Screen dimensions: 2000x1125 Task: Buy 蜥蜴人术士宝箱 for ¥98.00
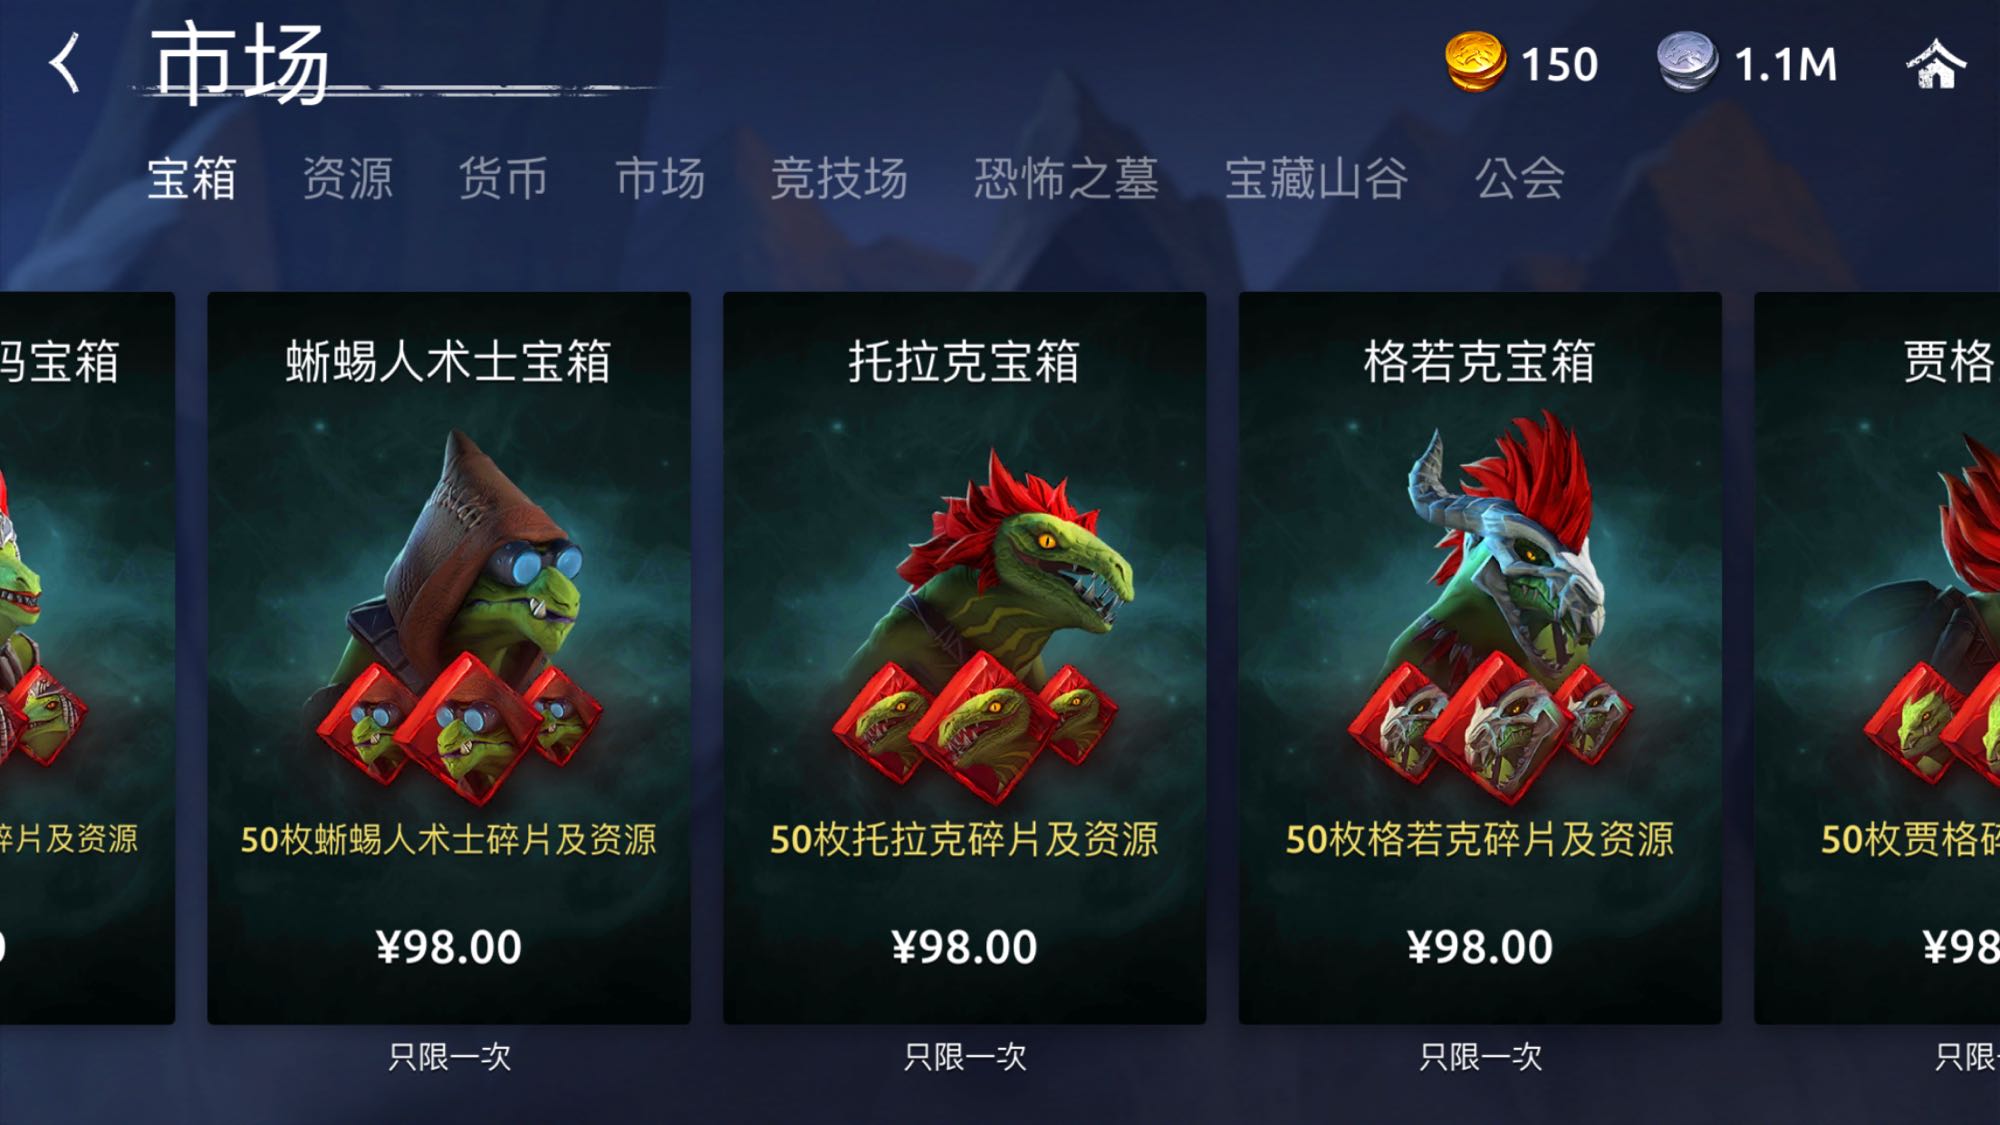point(449,947)
